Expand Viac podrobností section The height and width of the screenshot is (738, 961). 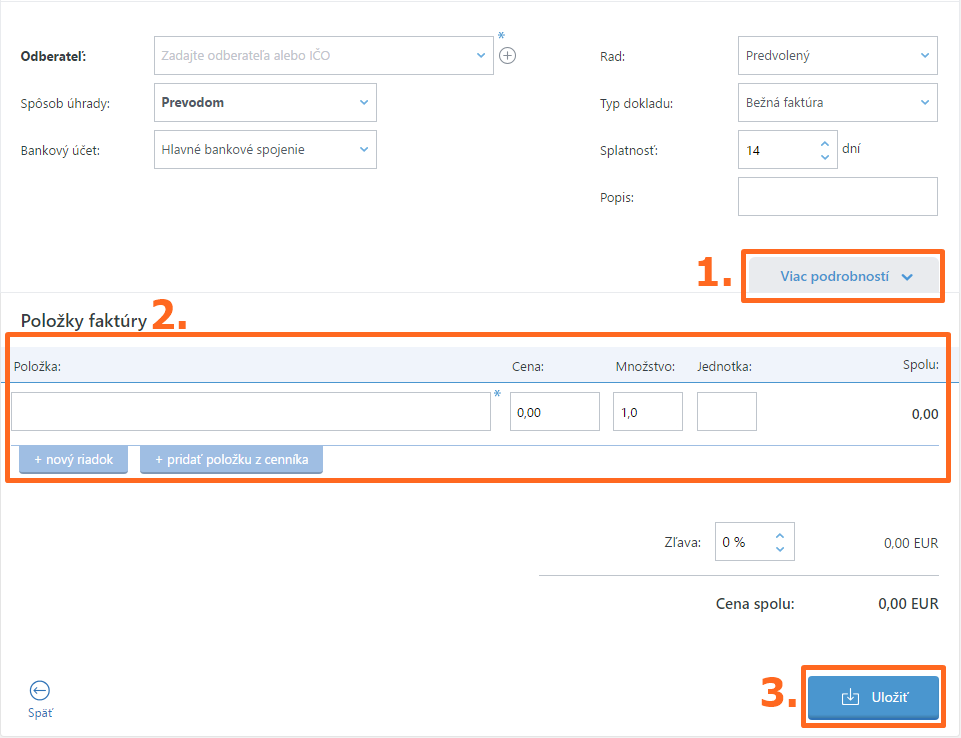coord(845,276)
